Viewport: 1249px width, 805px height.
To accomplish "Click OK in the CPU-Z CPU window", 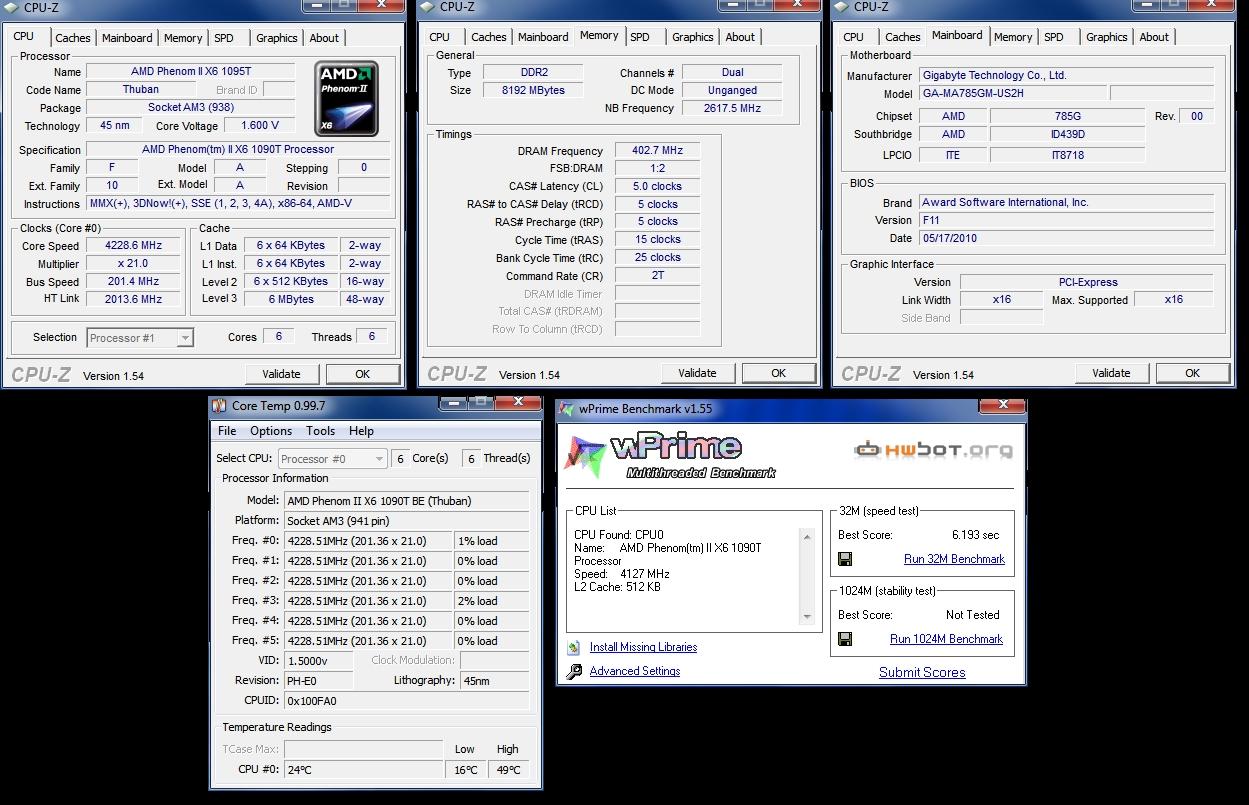I will 363,374.
